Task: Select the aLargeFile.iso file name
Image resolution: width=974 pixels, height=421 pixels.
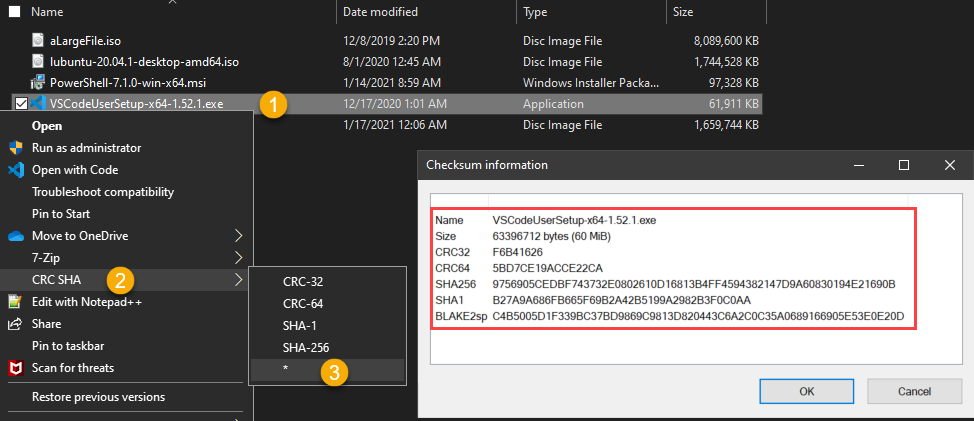Action: coord(85,42)
